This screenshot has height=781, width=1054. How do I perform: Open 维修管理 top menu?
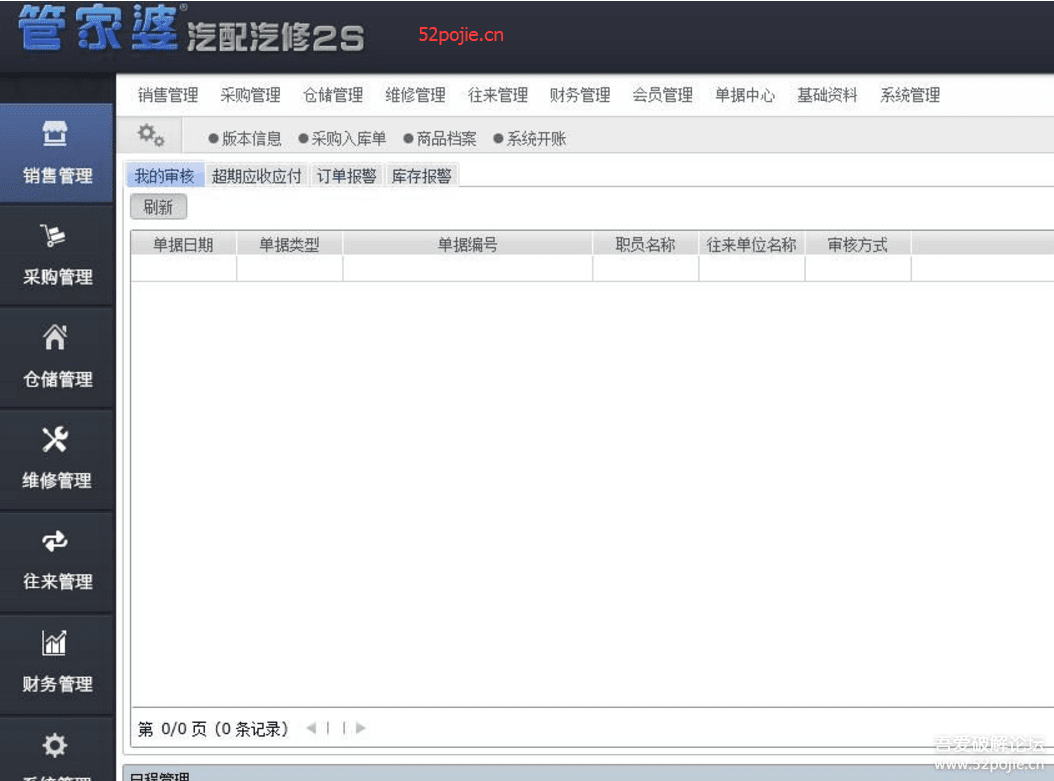pyautogui.click(x=415, y=95)
